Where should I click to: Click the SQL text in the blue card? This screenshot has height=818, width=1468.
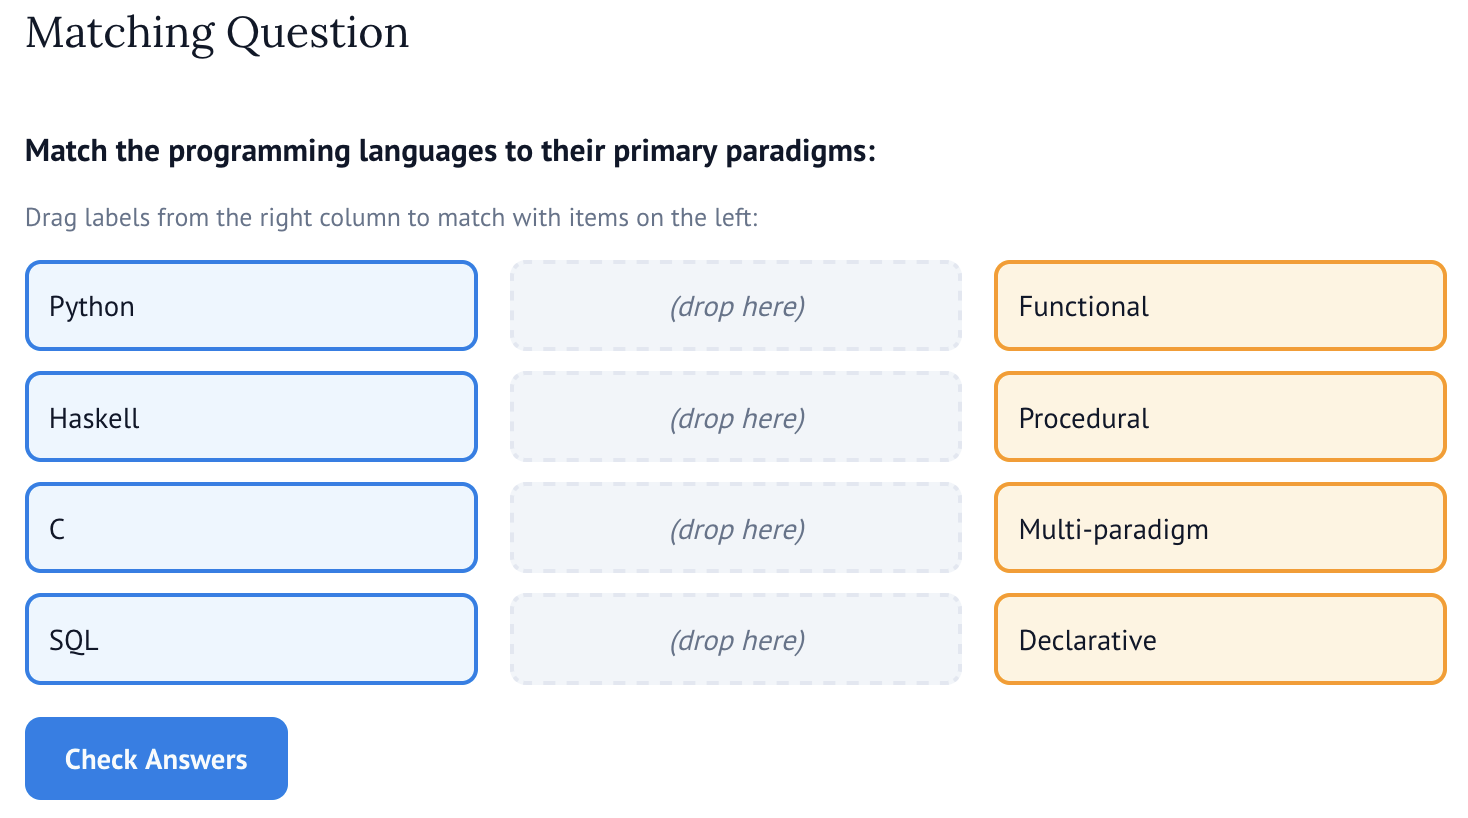74,640
